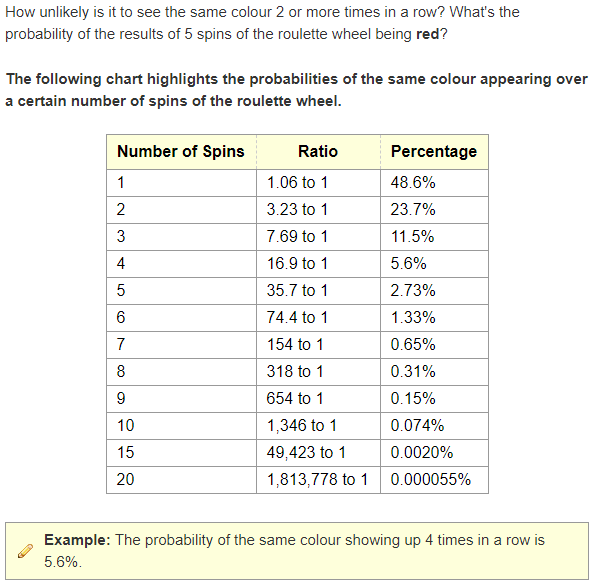Click the row for 20 spins
Screen dimensions: 597x587
tap(297, 480)
